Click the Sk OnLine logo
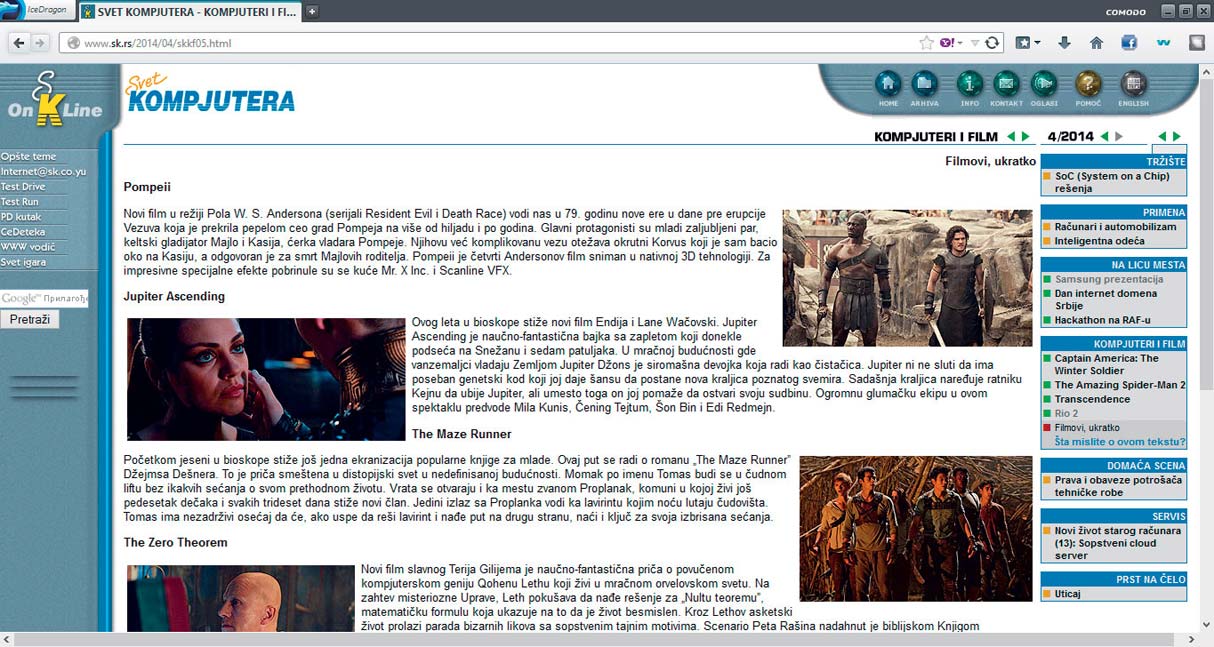 pos(55,100)
